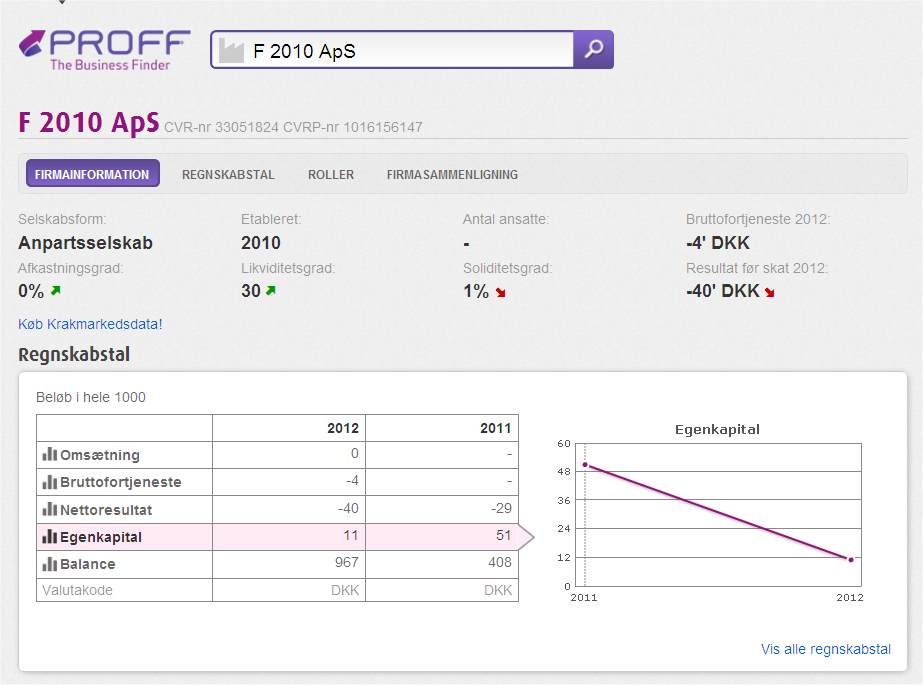
Task: Click the CVR-nr 33051824 text
Action: pos(221,127)
